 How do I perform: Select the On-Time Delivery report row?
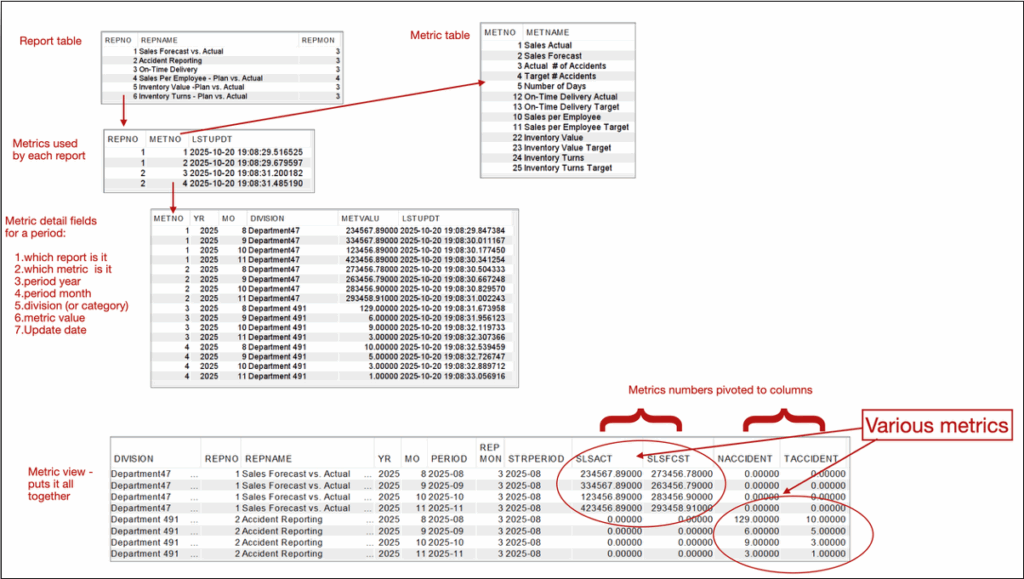(x=165, y=69)
